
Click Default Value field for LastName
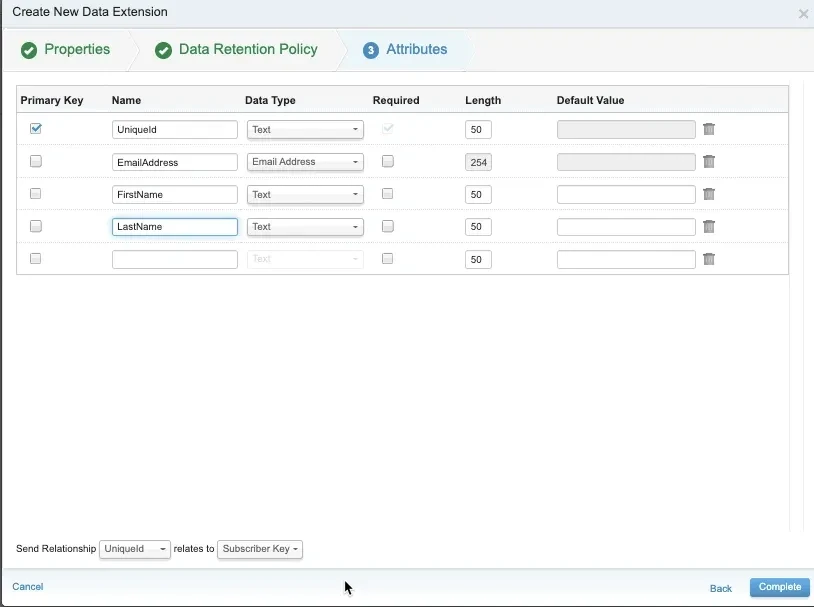626,226
